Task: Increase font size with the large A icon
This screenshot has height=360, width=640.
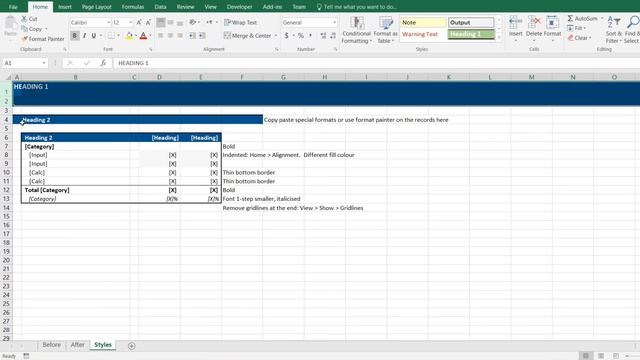Action: point(139,22)
